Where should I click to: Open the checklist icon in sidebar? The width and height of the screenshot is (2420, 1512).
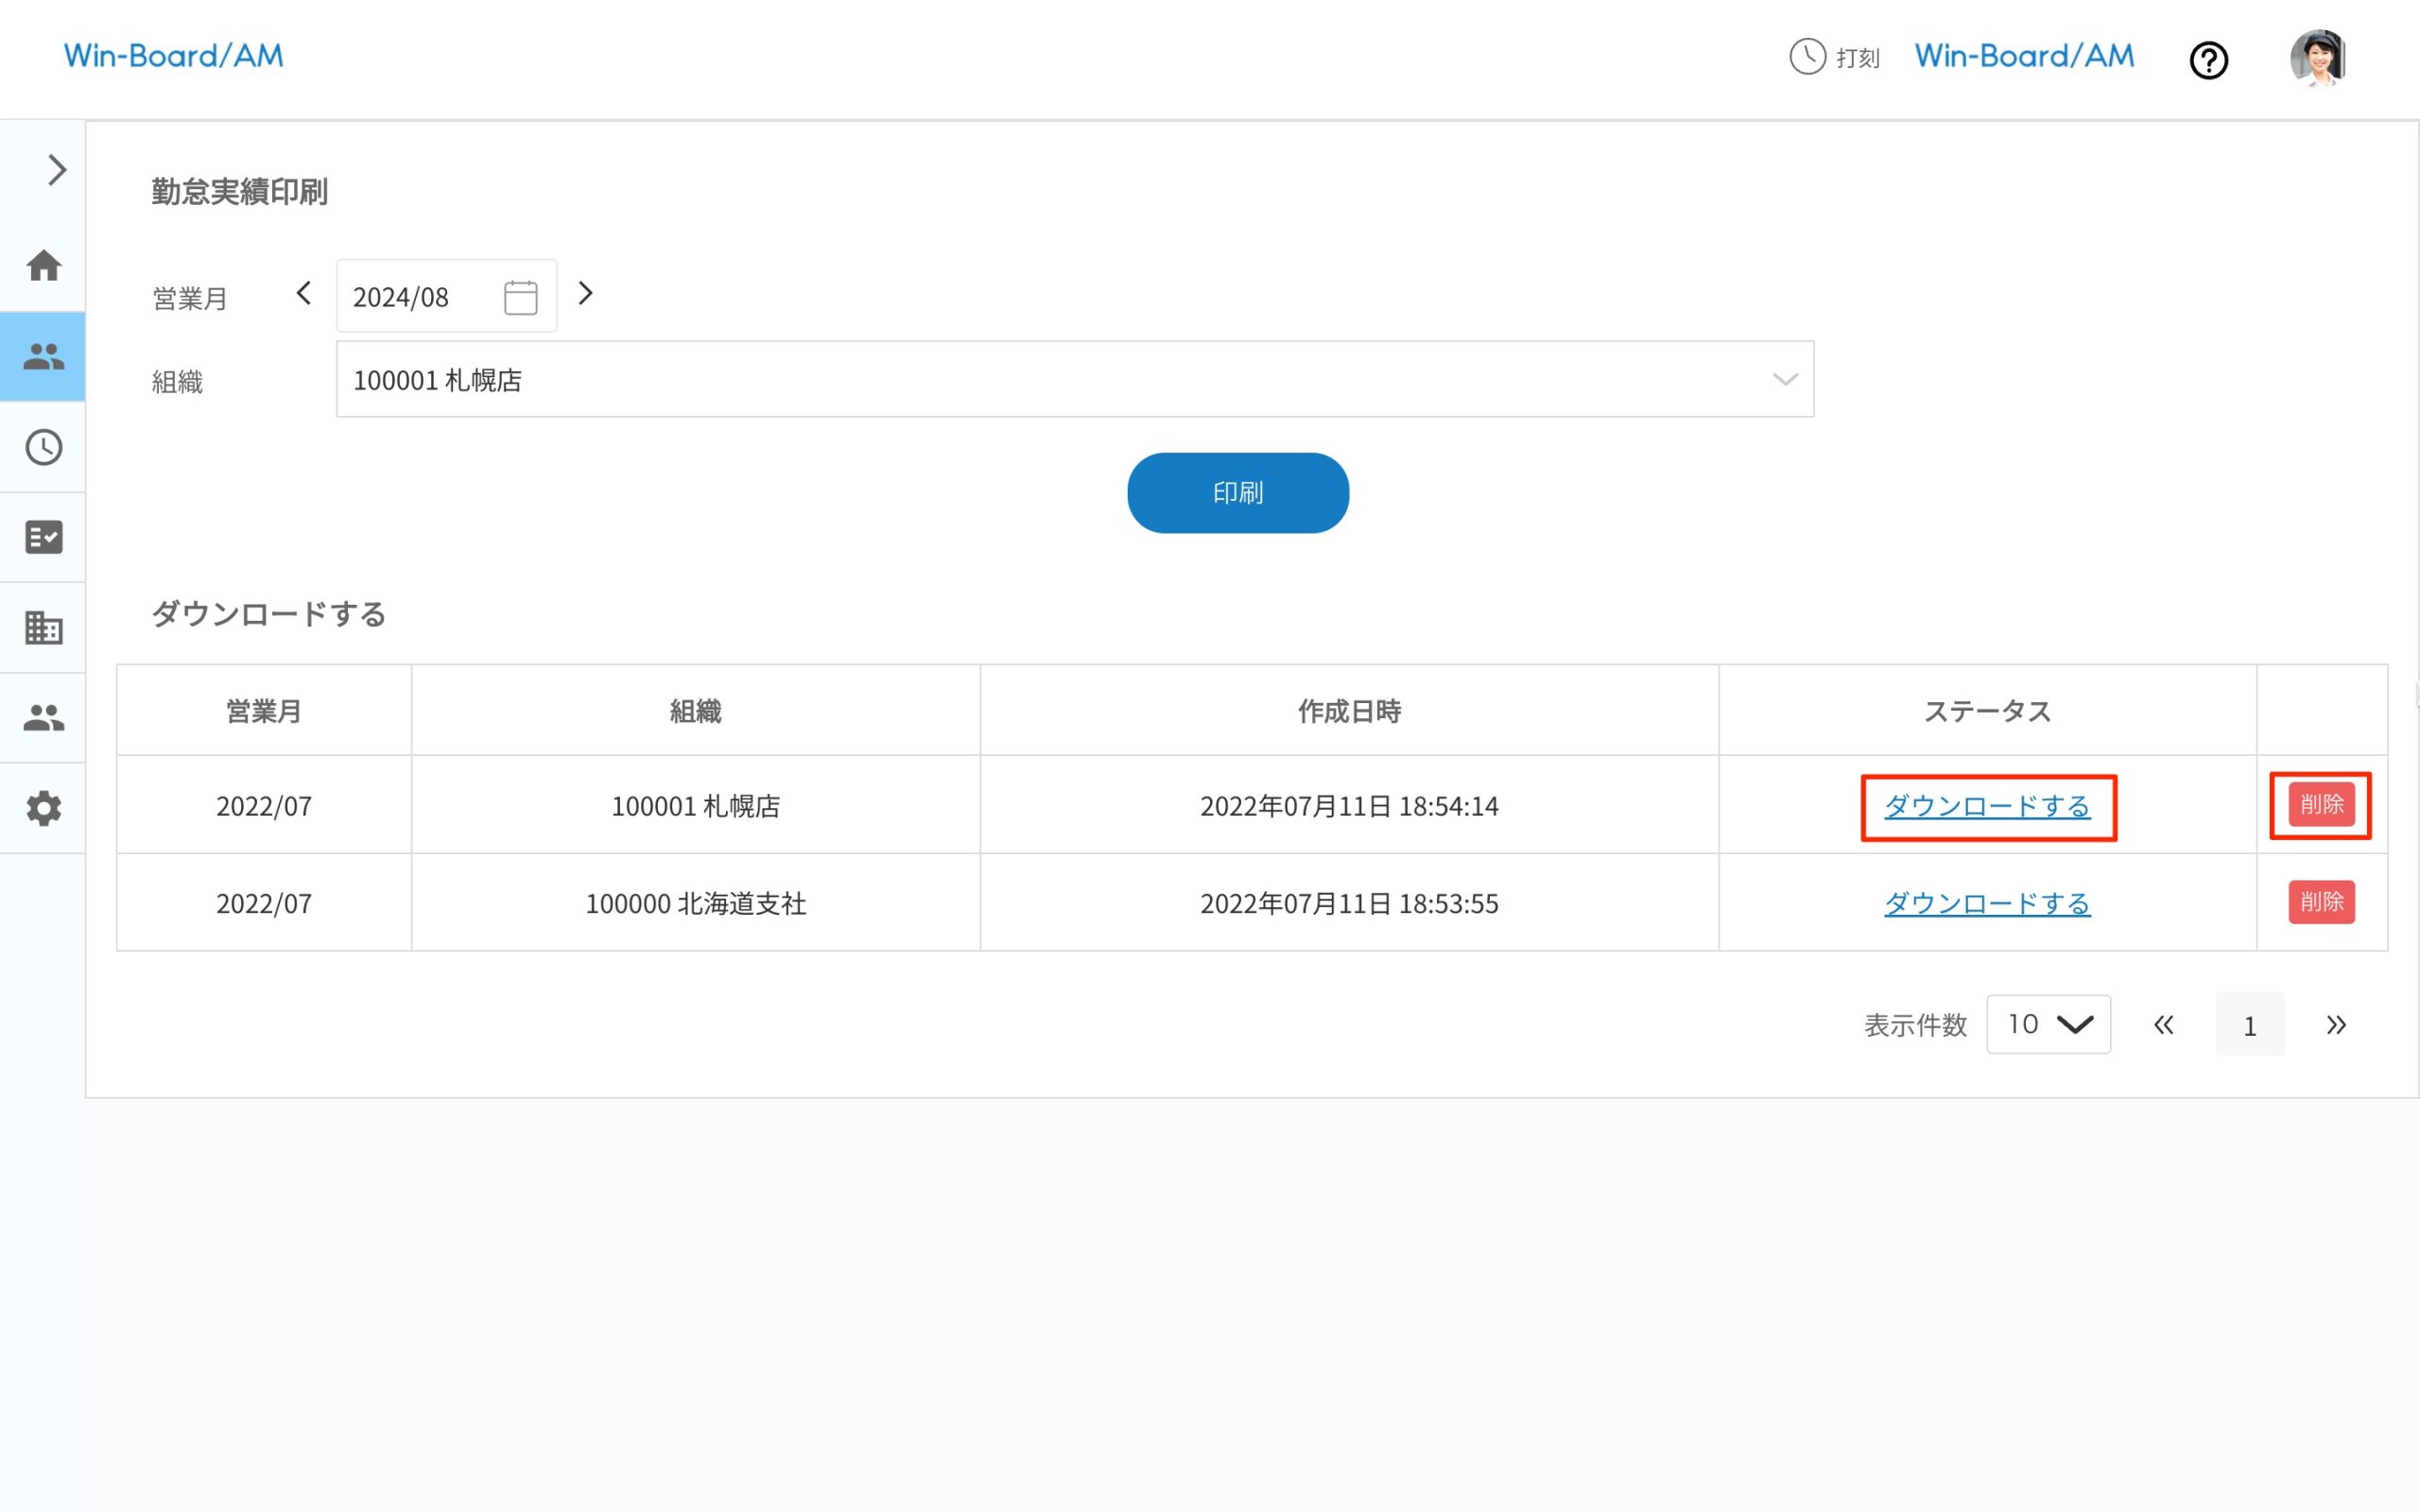pyautogui.click(x=43, y=537)
